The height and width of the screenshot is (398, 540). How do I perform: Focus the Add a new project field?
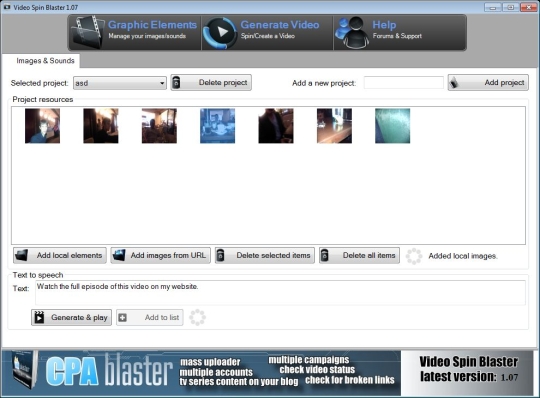pyautogui.click(x=404, y=83)
